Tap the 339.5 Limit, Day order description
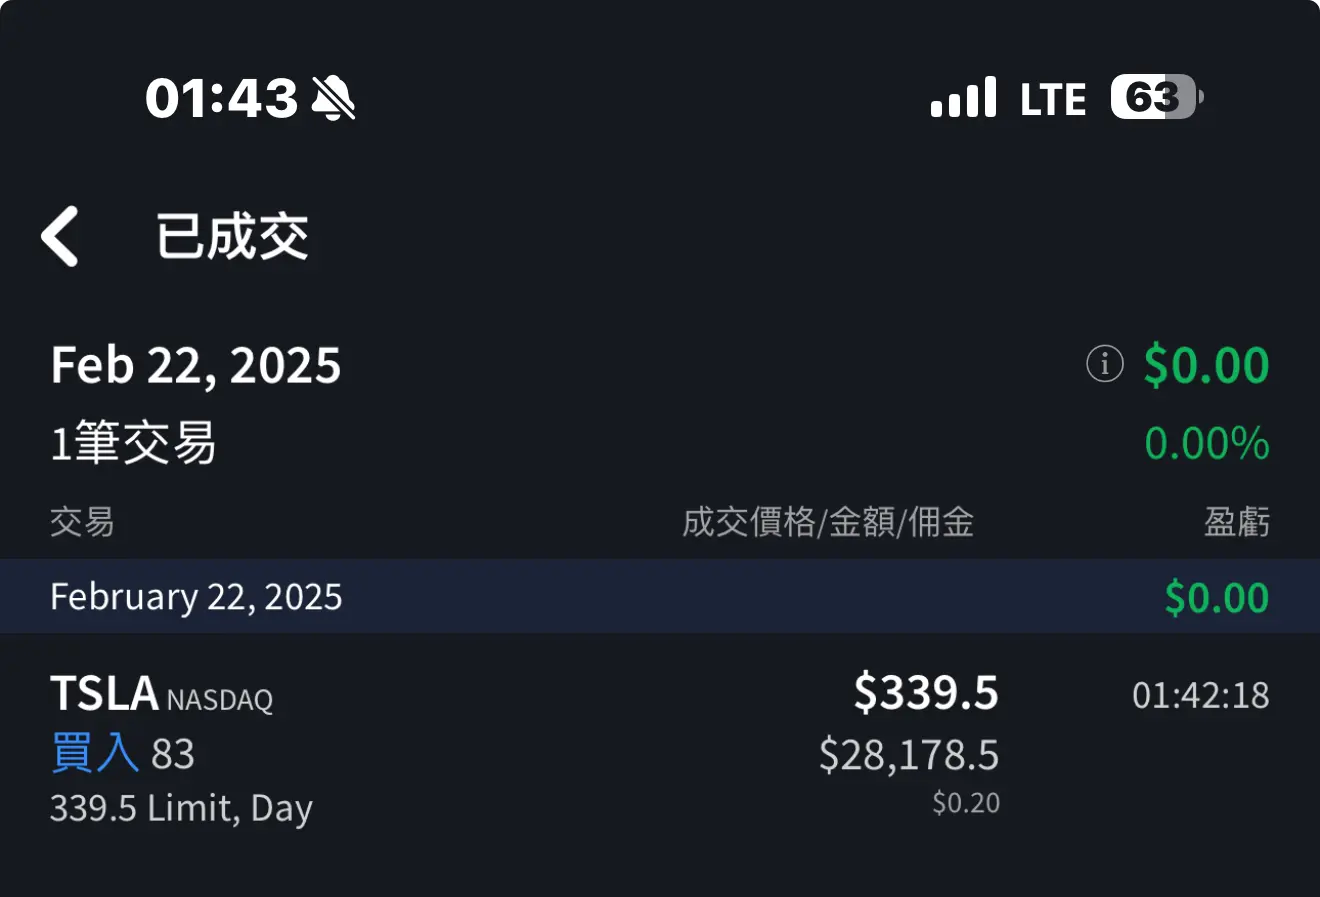Viewport: 1320px width, 897px height. point(180,808)
